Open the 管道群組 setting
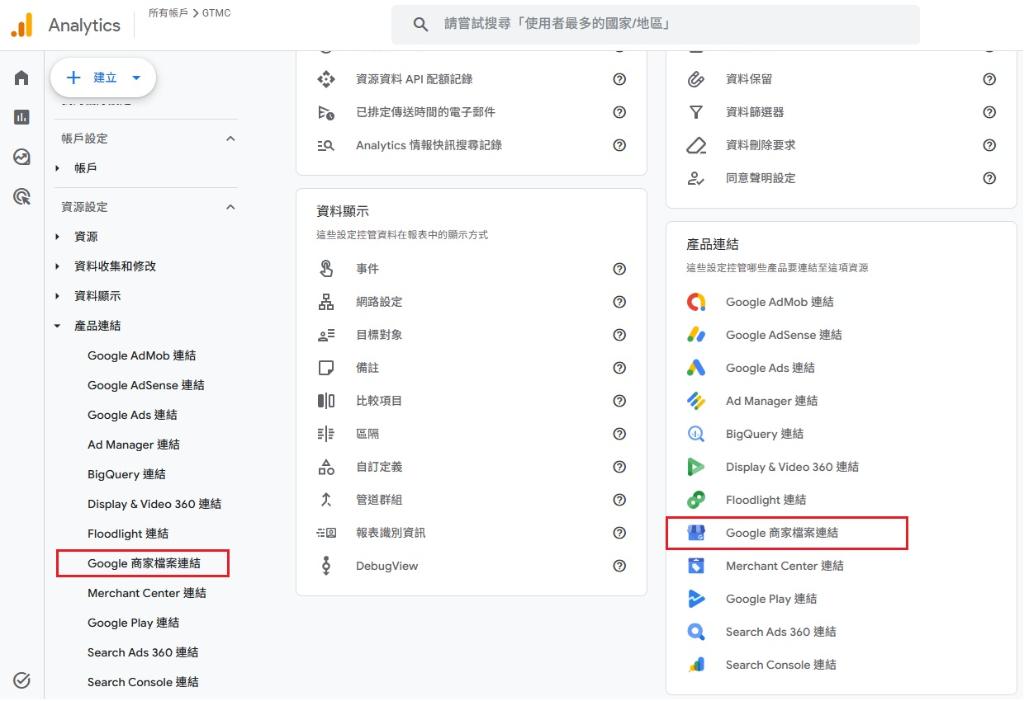The width and height of the screenshot is (1024, 701). coord(379,500)
